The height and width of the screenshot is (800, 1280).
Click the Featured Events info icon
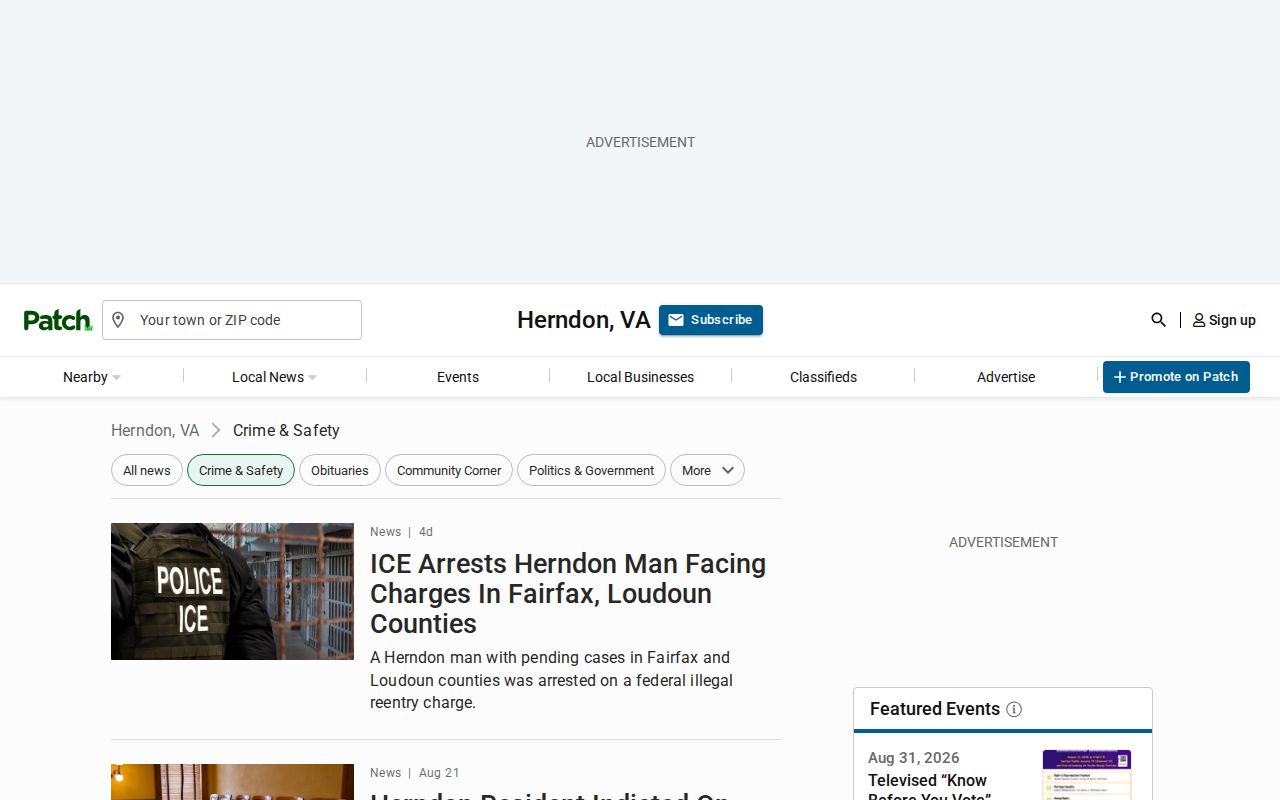coord(1014,709)
